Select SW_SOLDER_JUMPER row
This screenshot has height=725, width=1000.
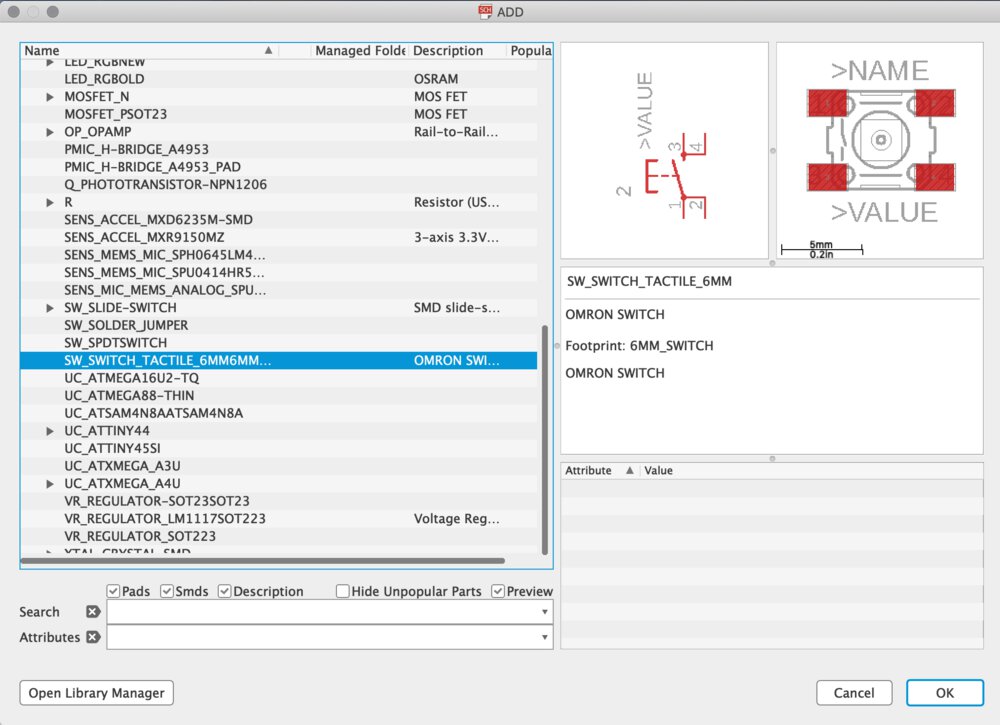(279, 325)
